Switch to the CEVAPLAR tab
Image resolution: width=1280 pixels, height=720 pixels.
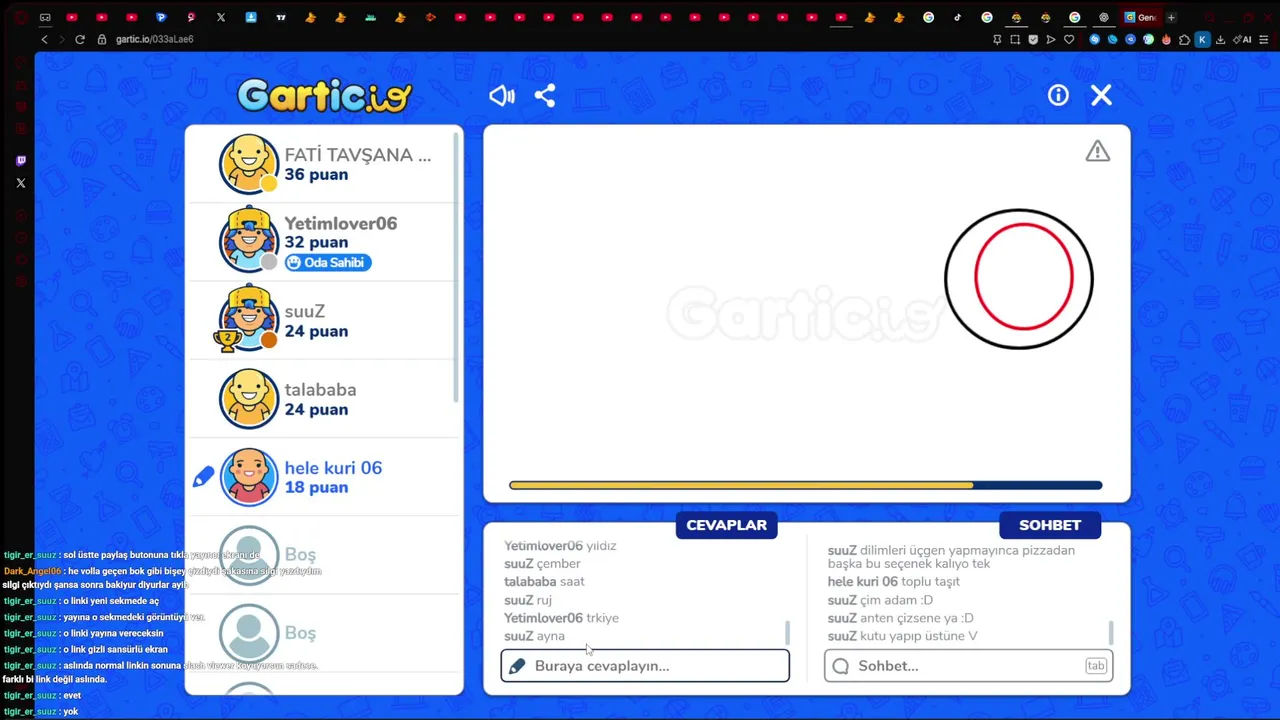click(727, 525)
